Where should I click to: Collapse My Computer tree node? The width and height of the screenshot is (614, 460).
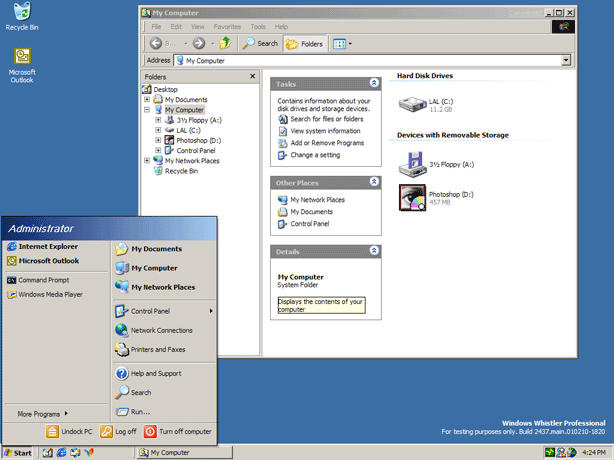tap(147, 110)
